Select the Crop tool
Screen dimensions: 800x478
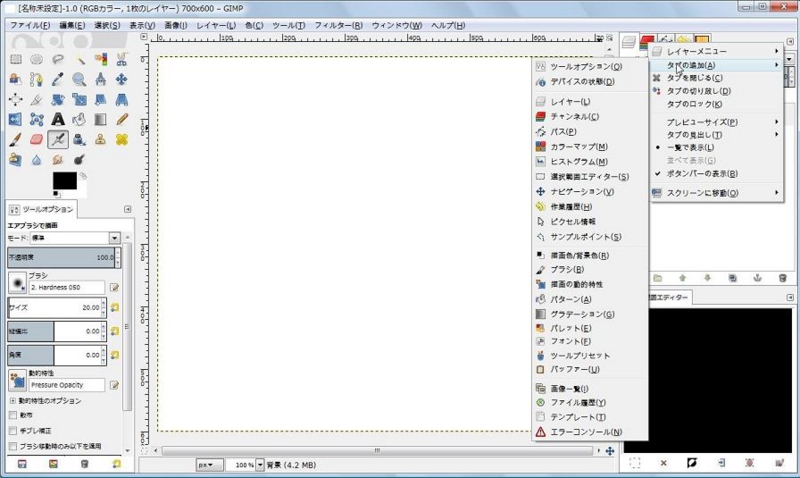[x=36, y=99]
